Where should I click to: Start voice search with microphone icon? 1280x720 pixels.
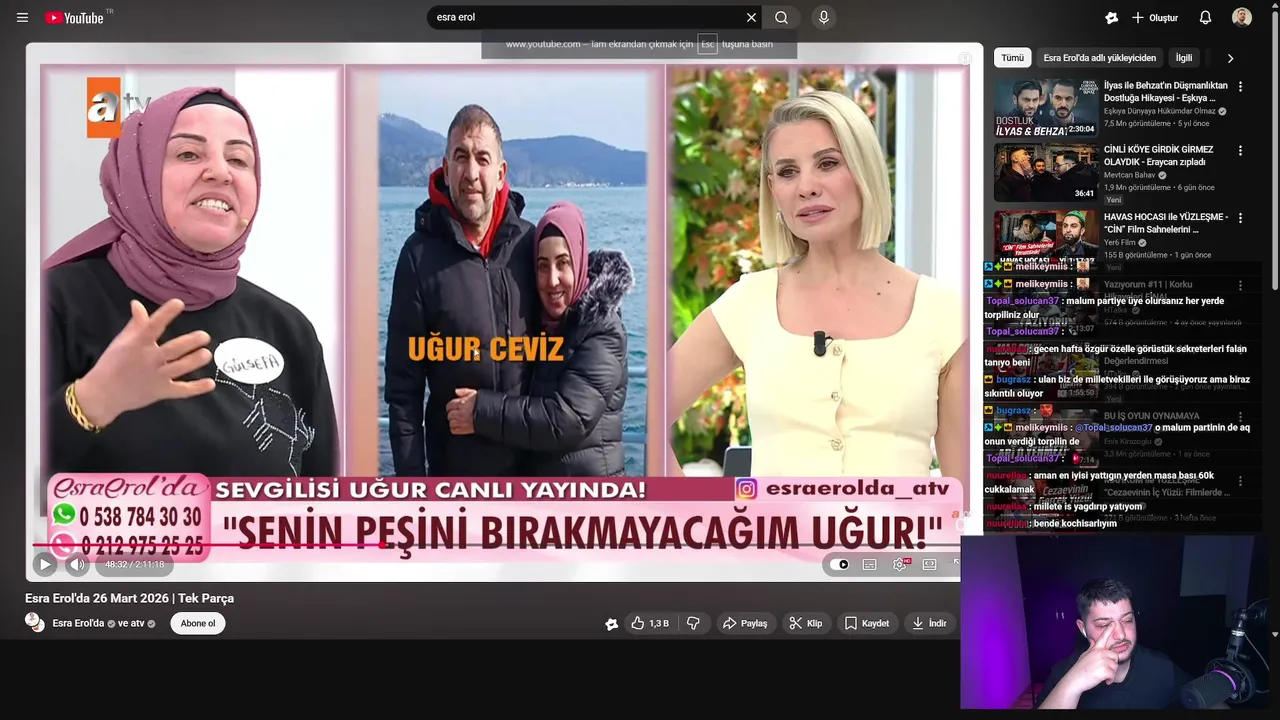click(x=824, y=17)
